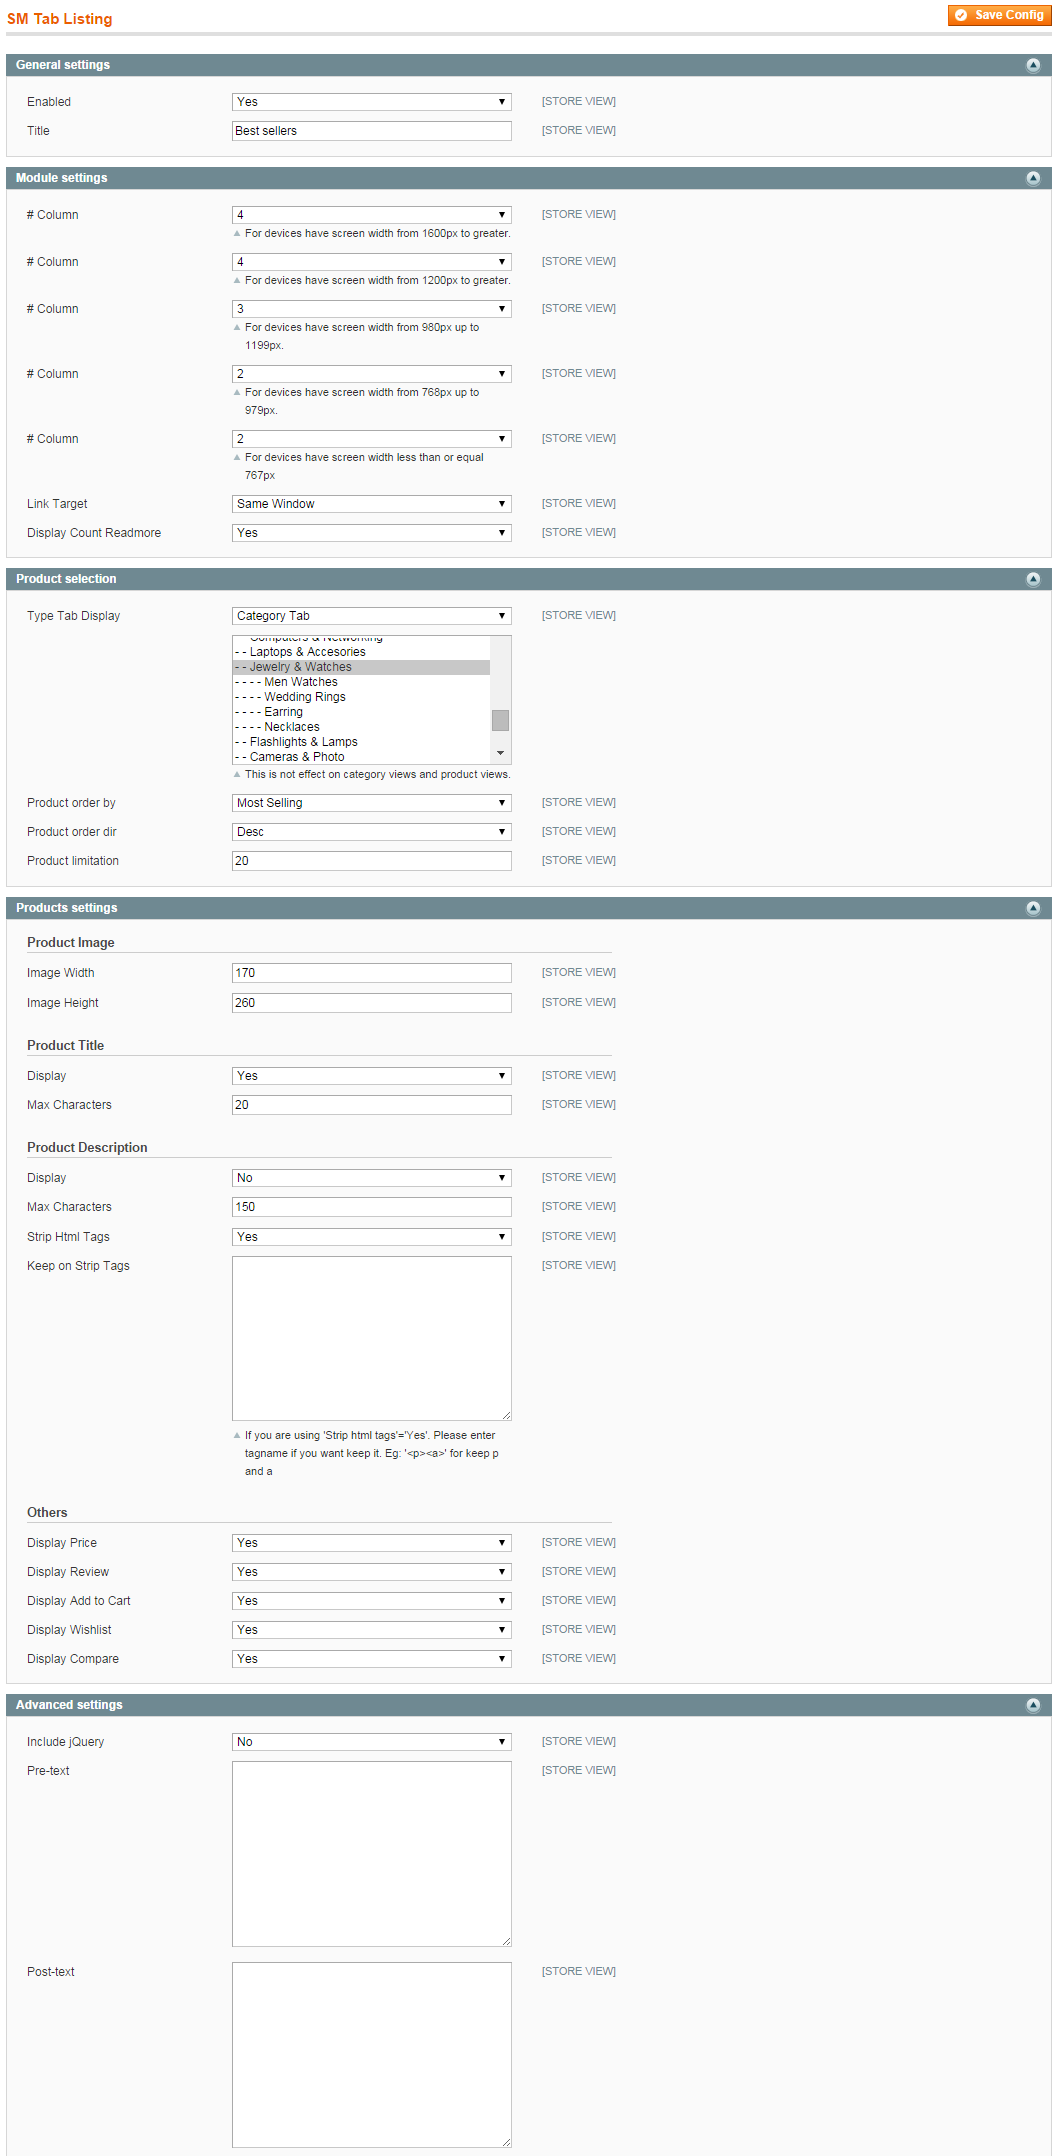This screenshot has height=2156, width=1060.
Task: Collapse the Product selection section icon
Action: point(1033,579)
